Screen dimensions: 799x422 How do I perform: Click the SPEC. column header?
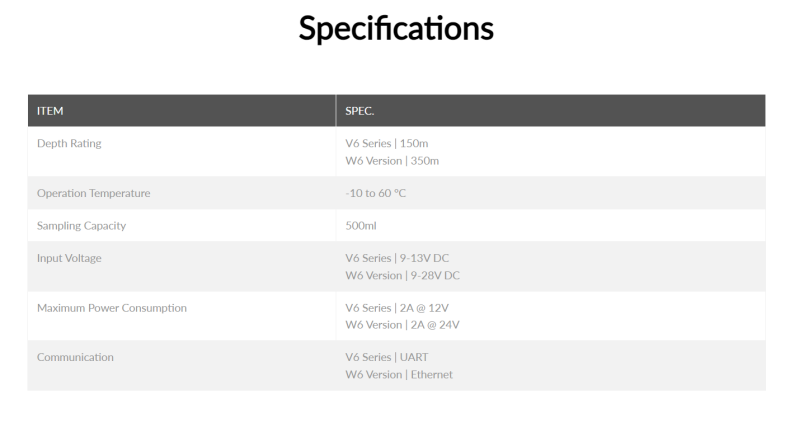tap(360, 111)
